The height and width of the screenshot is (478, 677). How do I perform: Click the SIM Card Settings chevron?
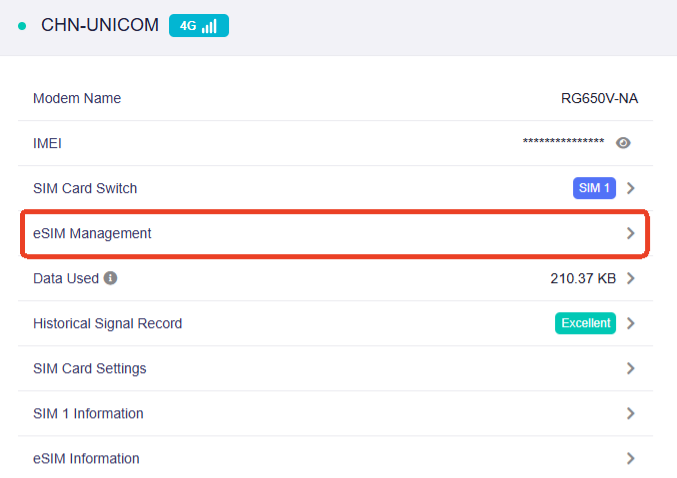click(x=631, y=368)
